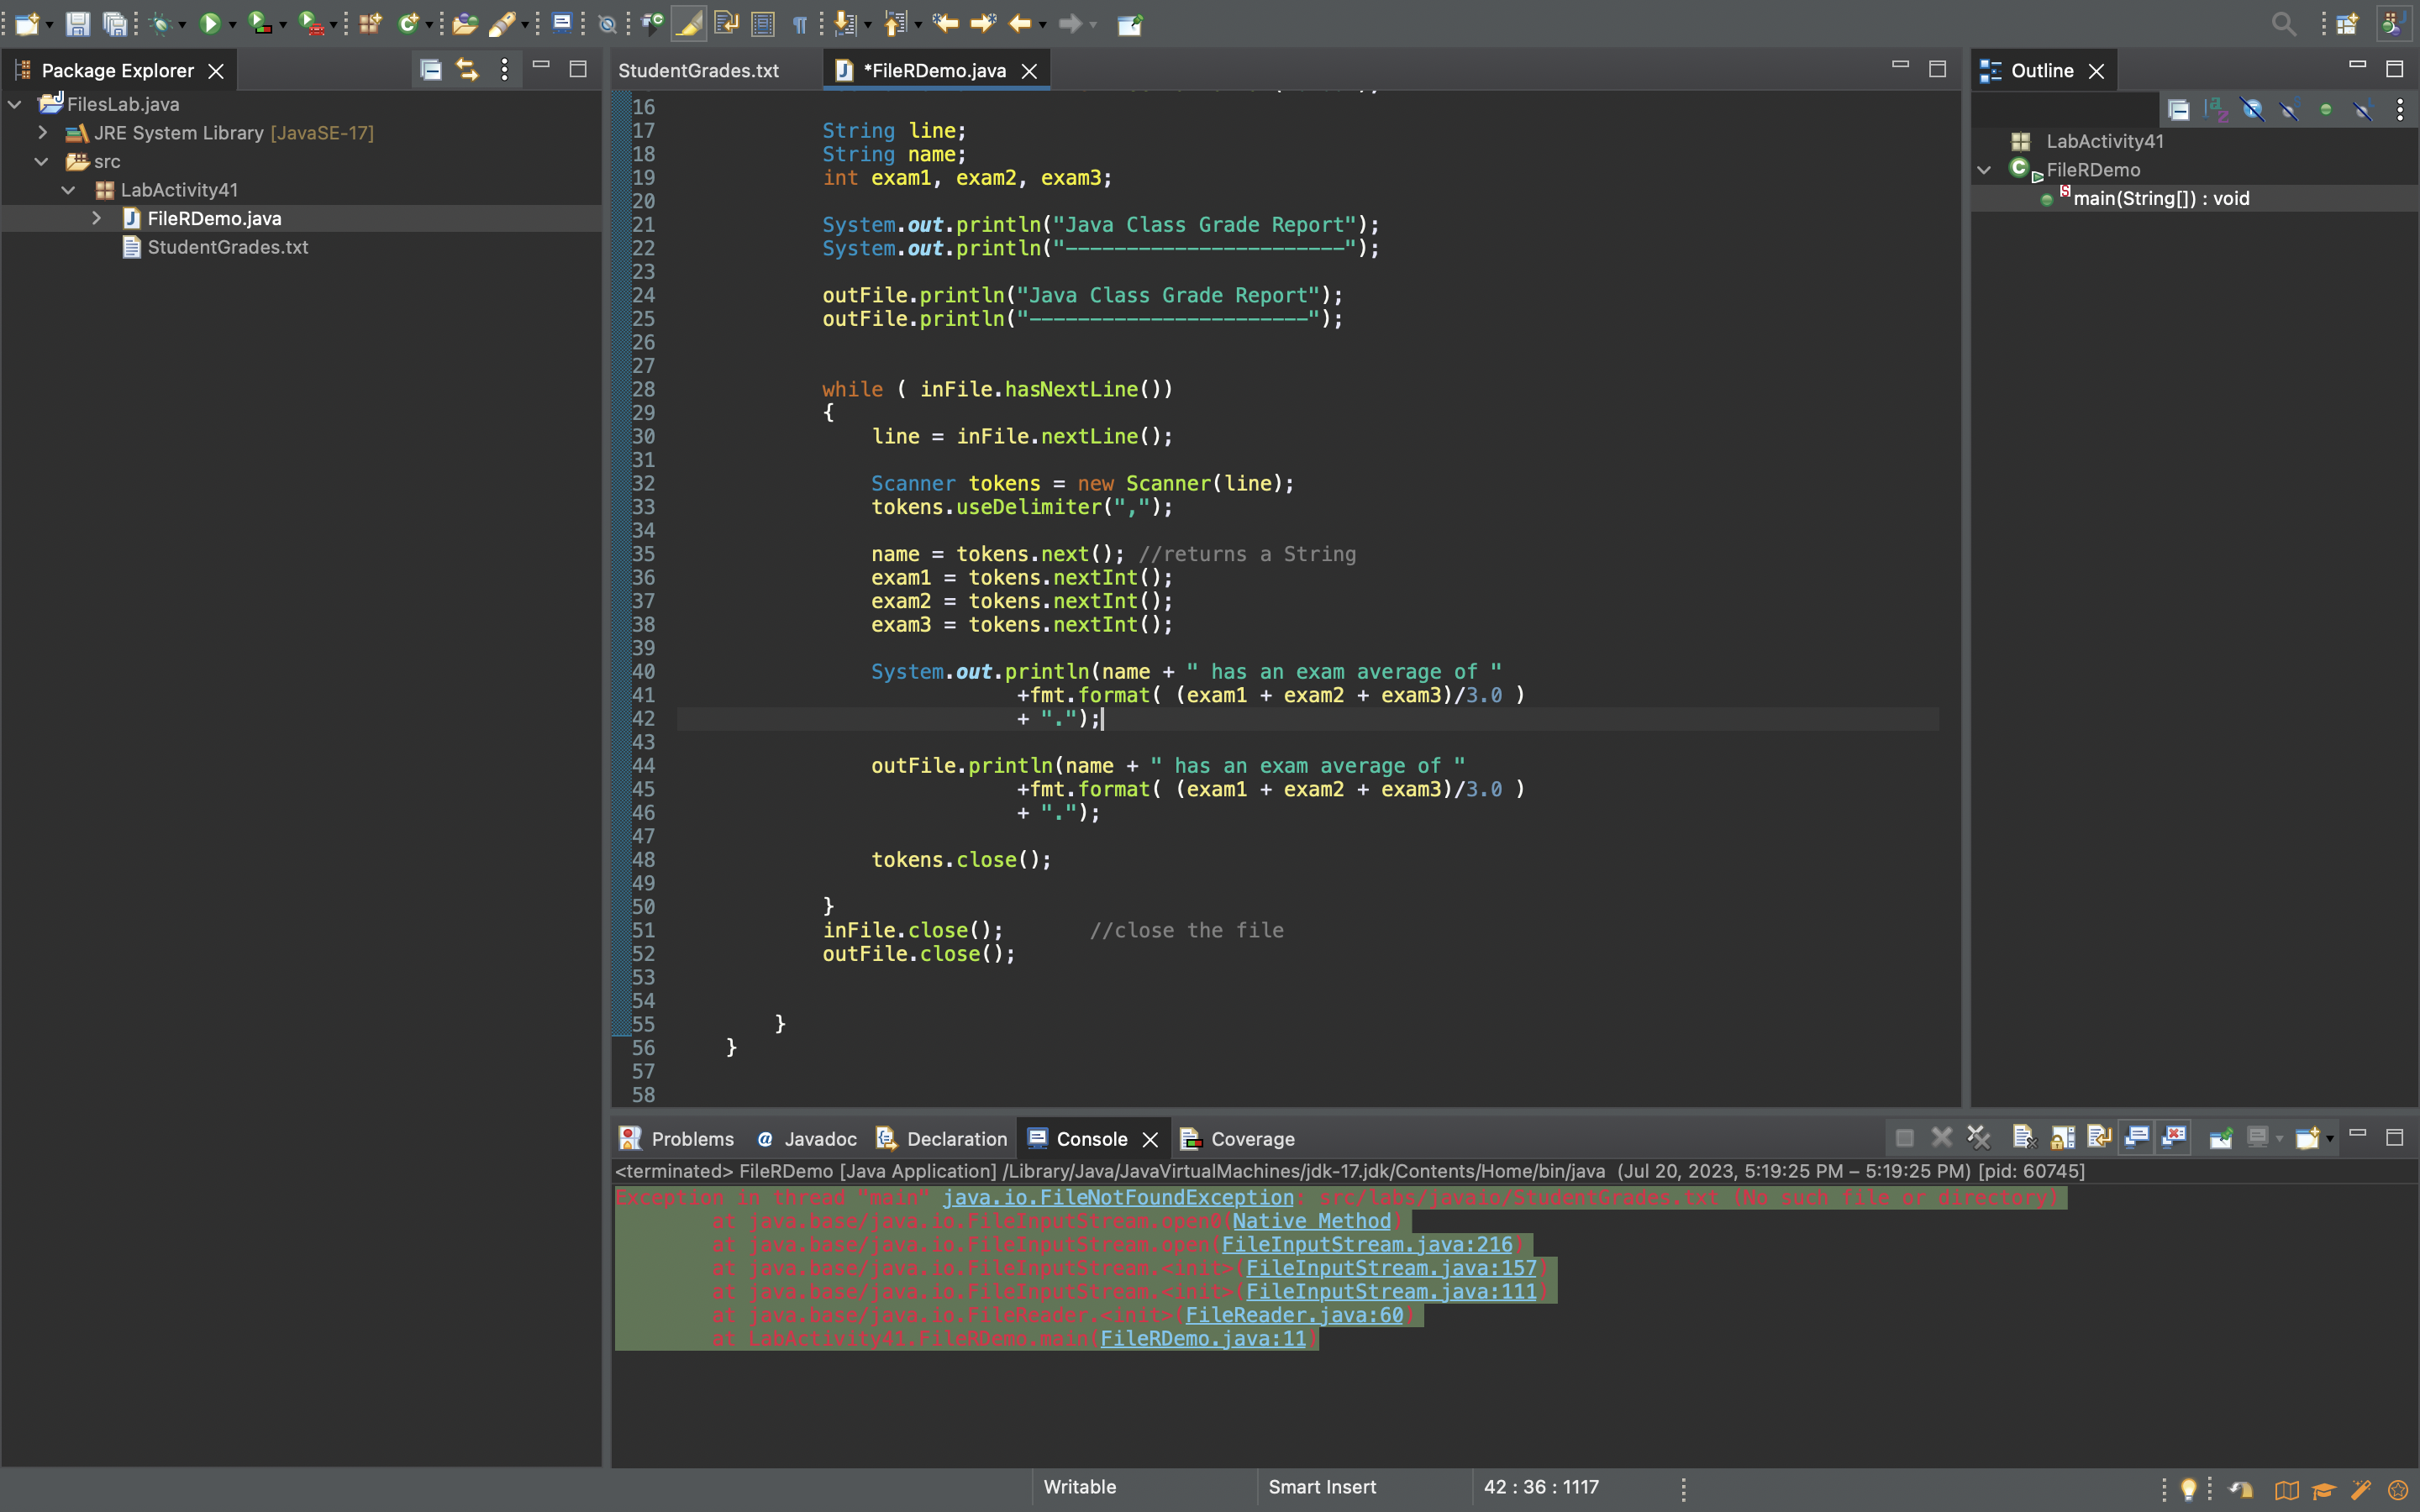Expand FileRDemo.java tree node
The width and height of the screenshot is (2420, 1512).
(x=96, y=218)
